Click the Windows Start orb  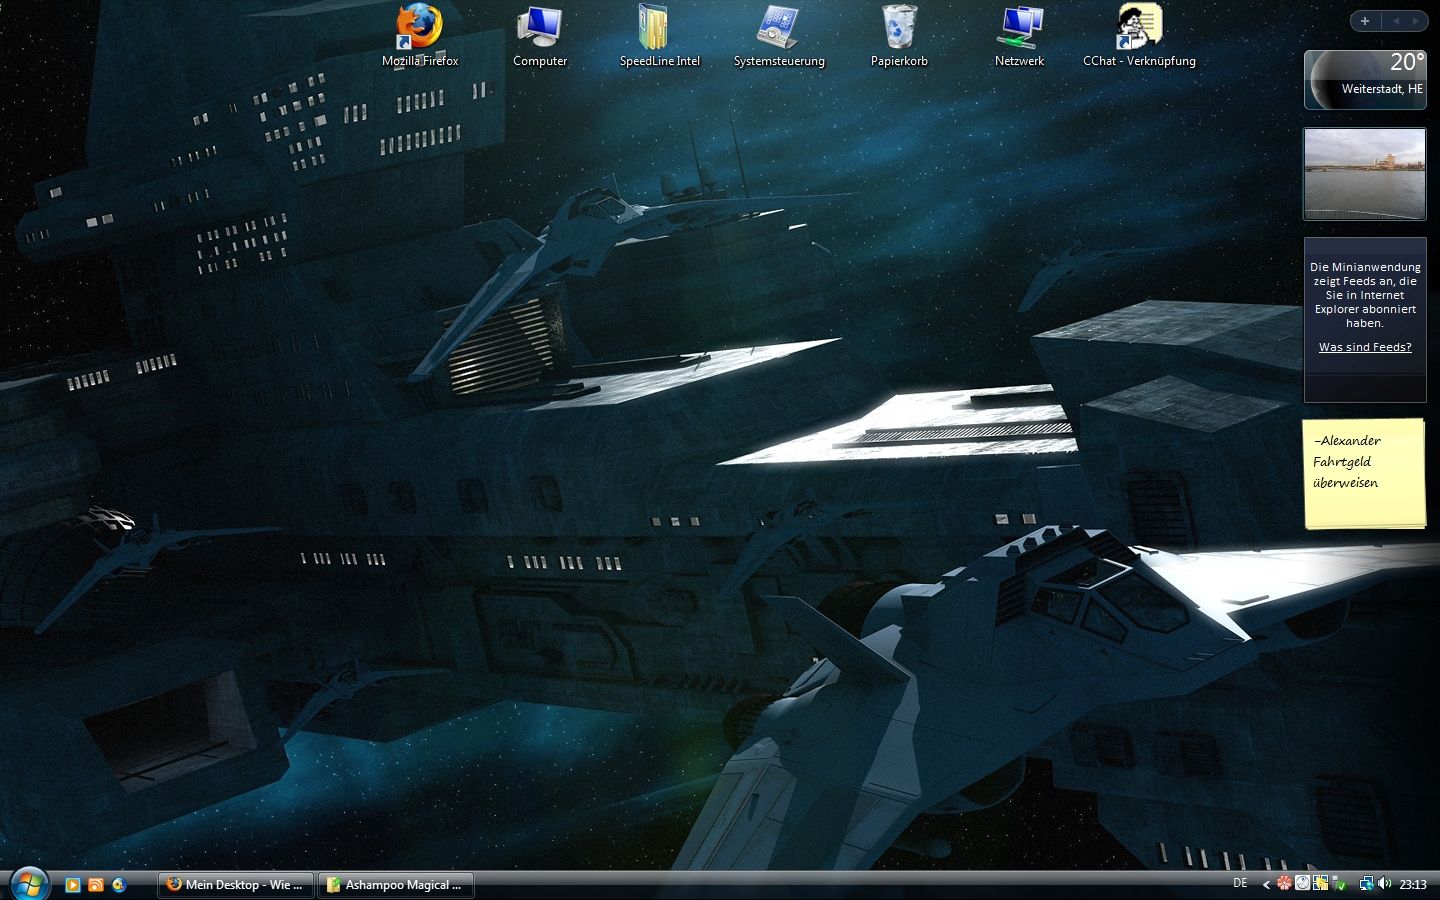[x=29, y=884]
